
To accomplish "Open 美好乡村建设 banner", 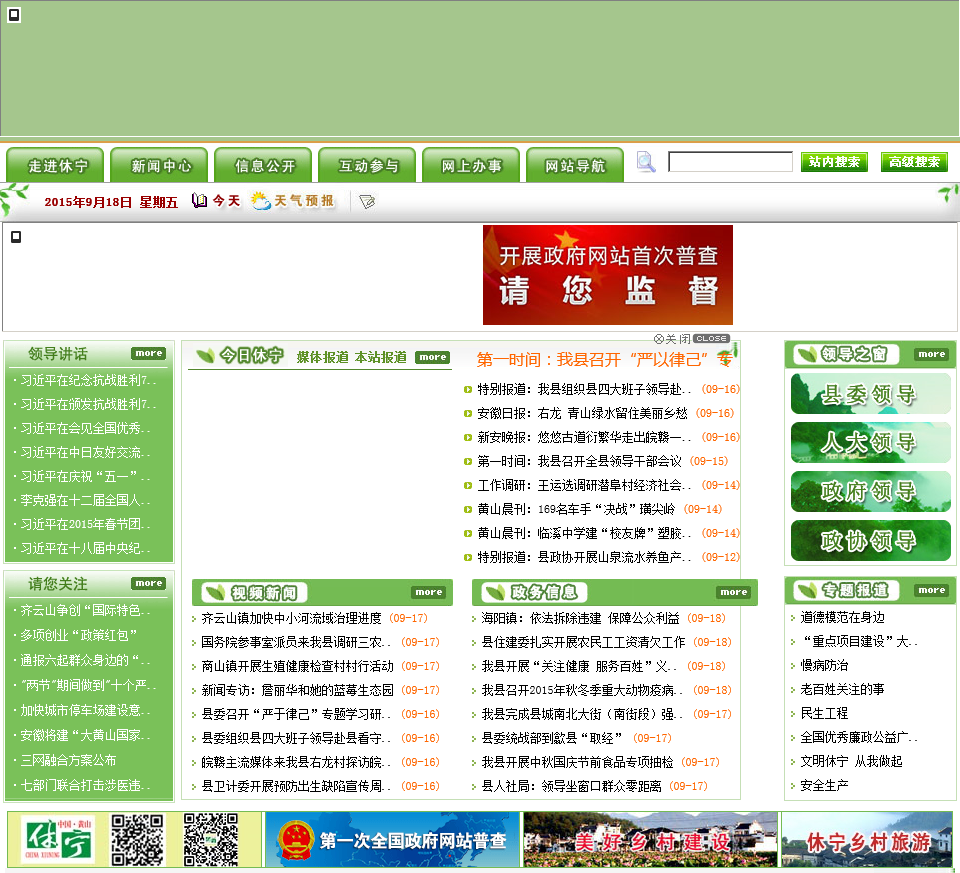I will (x=650, y=839).
